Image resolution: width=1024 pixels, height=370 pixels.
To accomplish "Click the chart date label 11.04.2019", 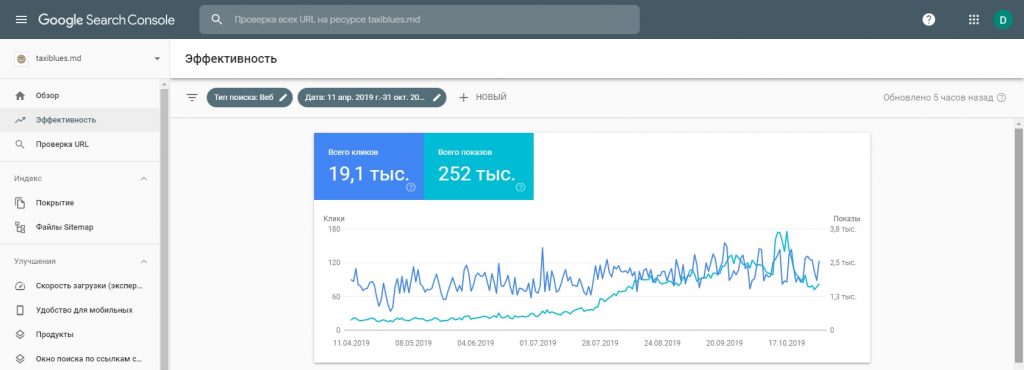I will click(x=351, y=343).
